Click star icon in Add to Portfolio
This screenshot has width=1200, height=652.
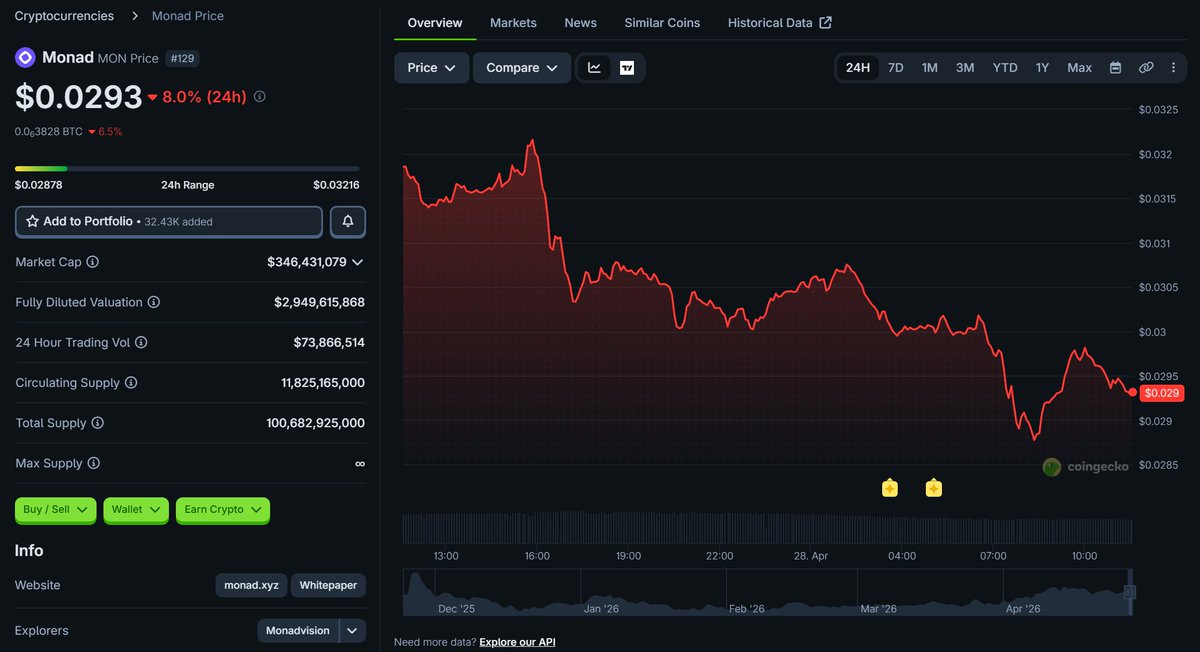32,221
